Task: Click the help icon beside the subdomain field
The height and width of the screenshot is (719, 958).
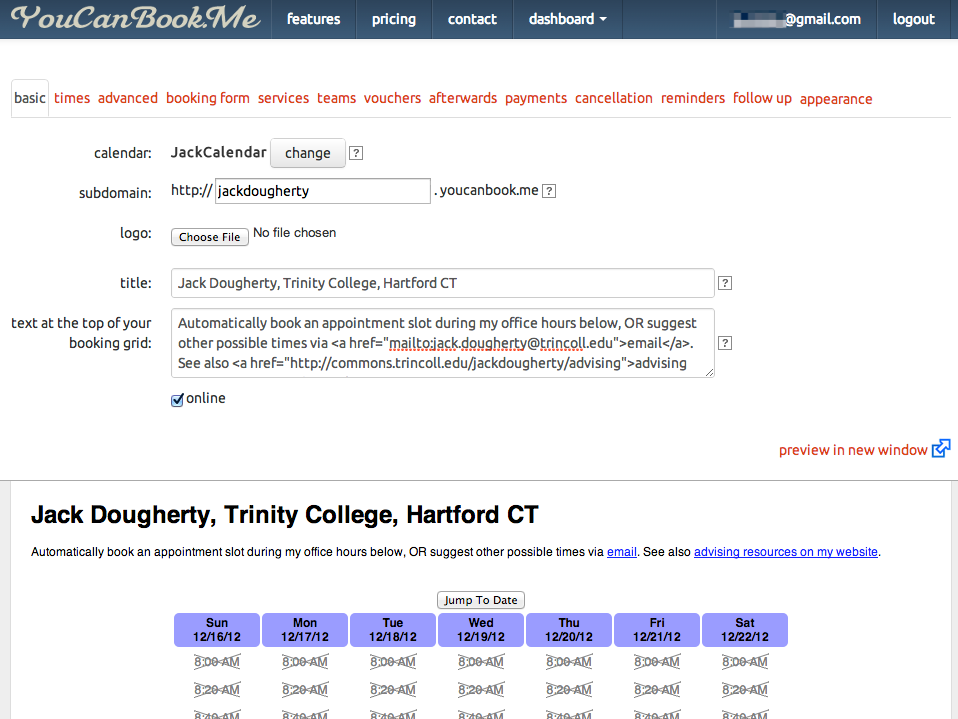Action: tap(549, 191)
